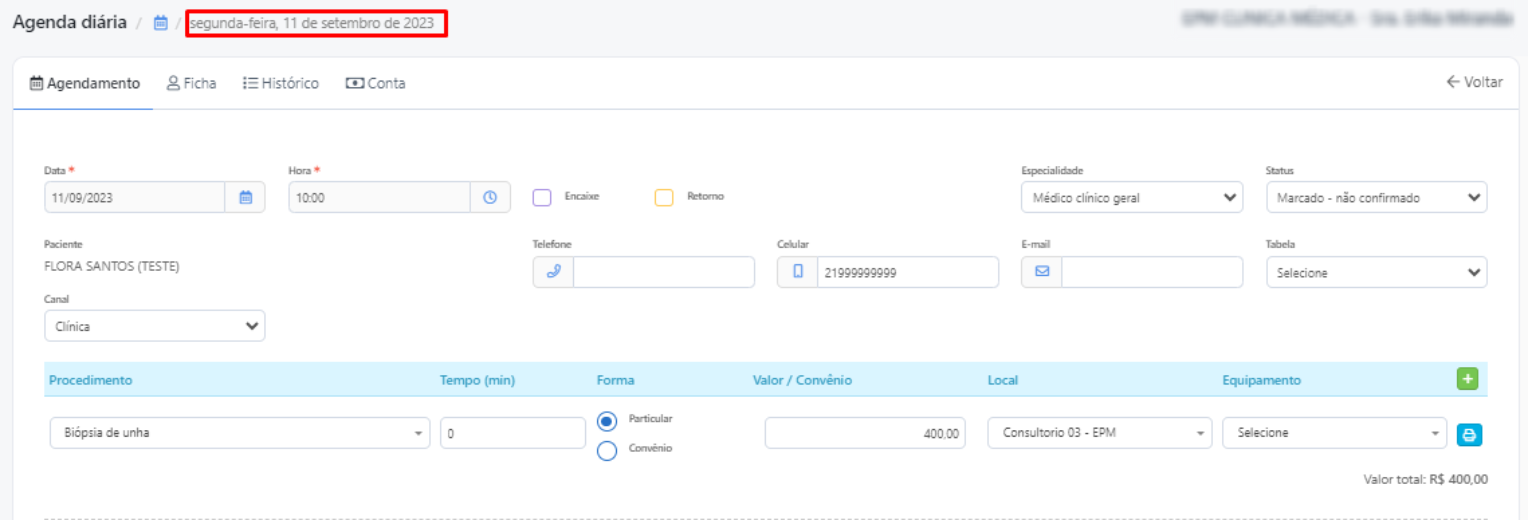Open the Equipamento Selecione dropdown
The image size is (1528, 520).
click(x=1334, y=433)
